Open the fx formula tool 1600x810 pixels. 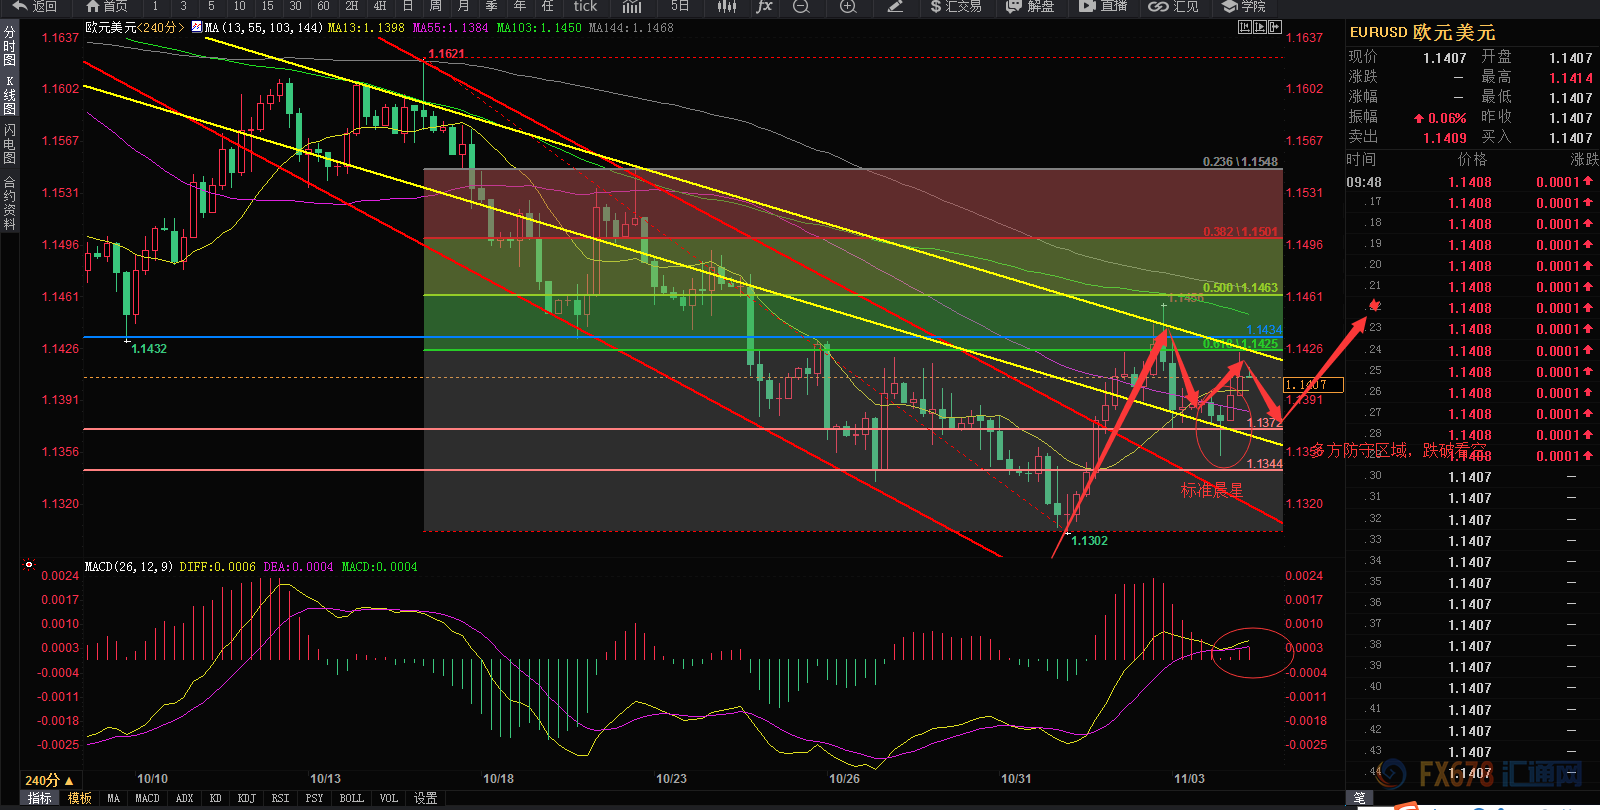pos(764,7)
